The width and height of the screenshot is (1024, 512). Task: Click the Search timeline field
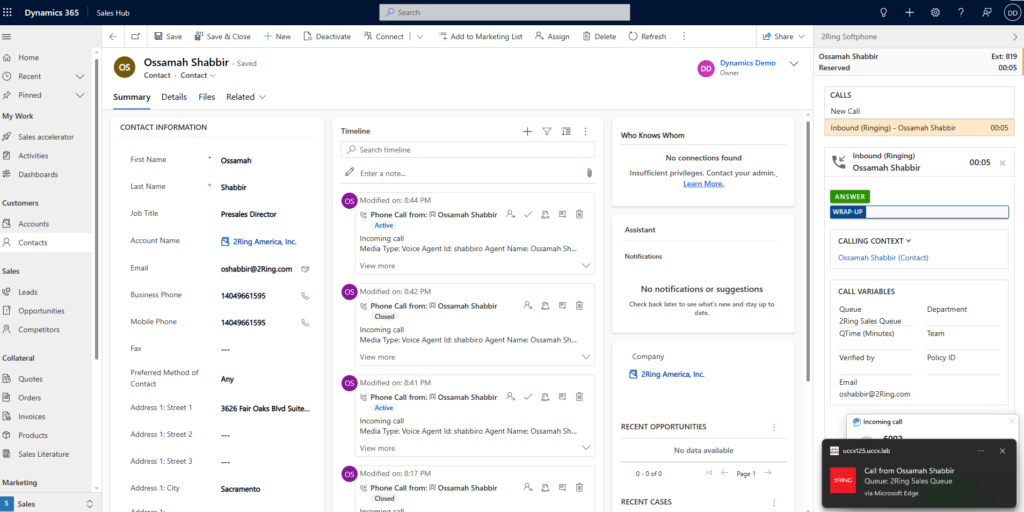tap(468, 150)
